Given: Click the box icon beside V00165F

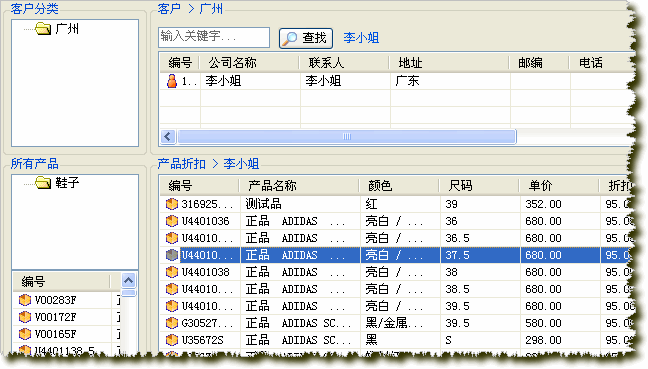Looking at the screenshot, I should click(x=25, y=334).
